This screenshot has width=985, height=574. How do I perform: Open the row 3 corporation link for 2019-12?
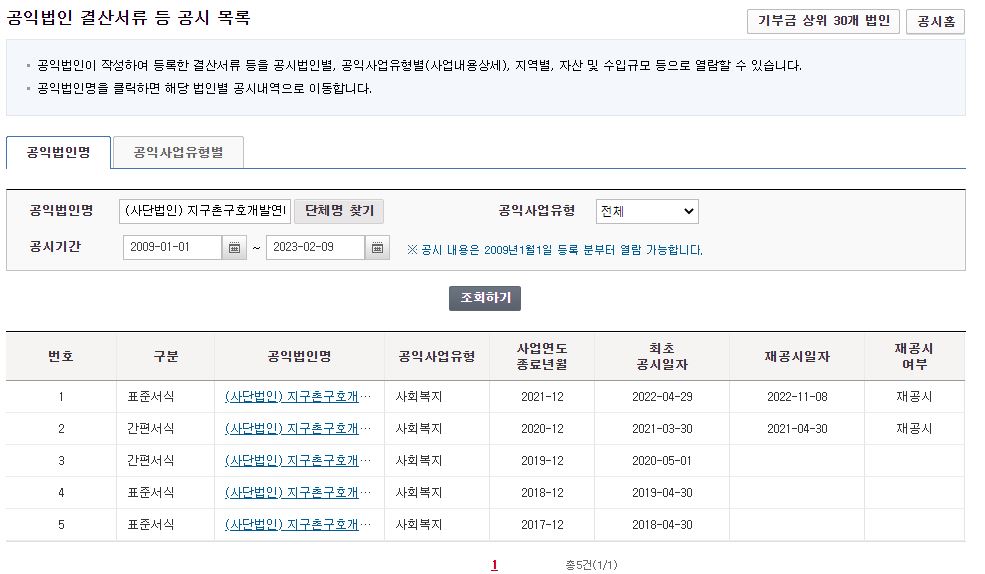291,461
